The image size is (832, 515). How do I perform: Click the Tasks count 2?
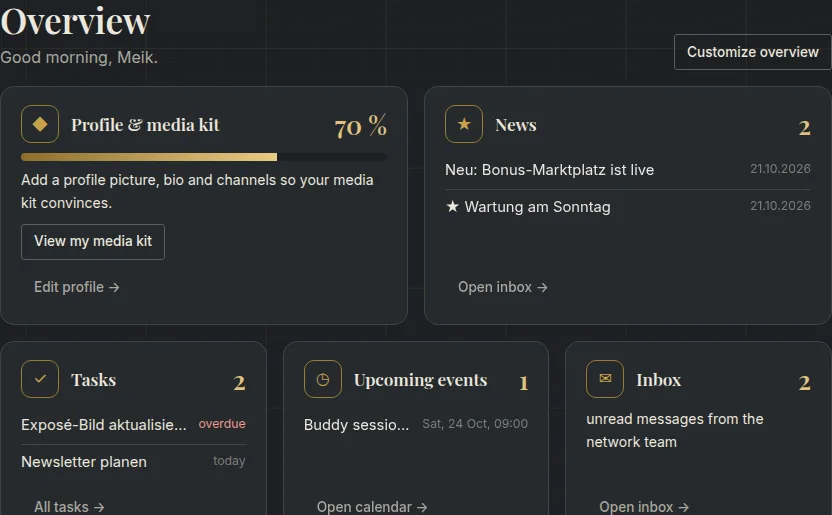click(239, 382)
